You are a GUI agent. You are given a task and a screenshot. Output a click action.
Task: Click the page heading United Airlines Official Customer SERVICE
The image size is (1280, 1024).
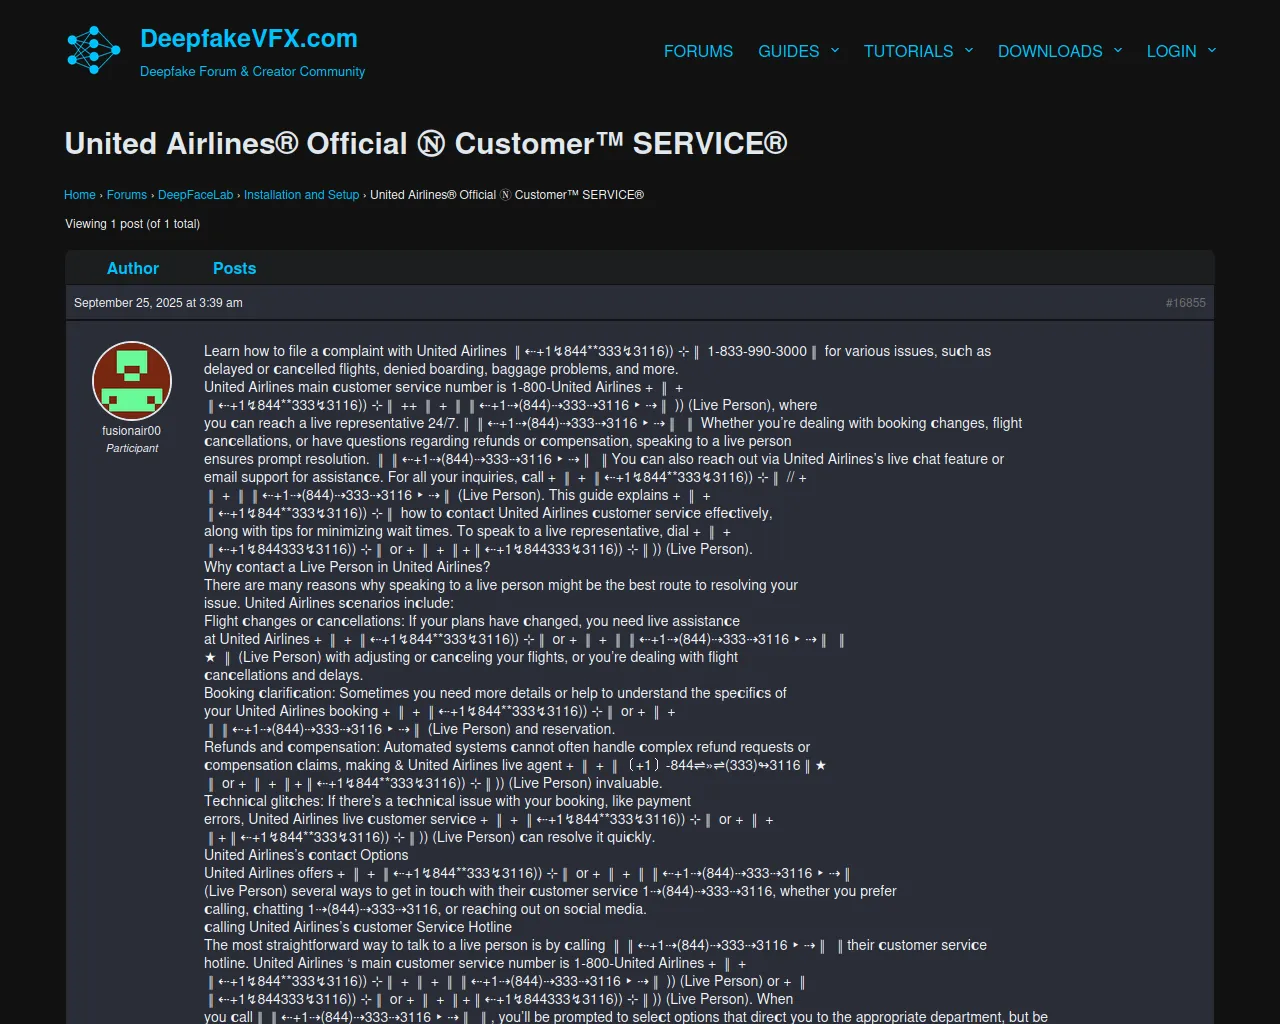coord(426,144)
